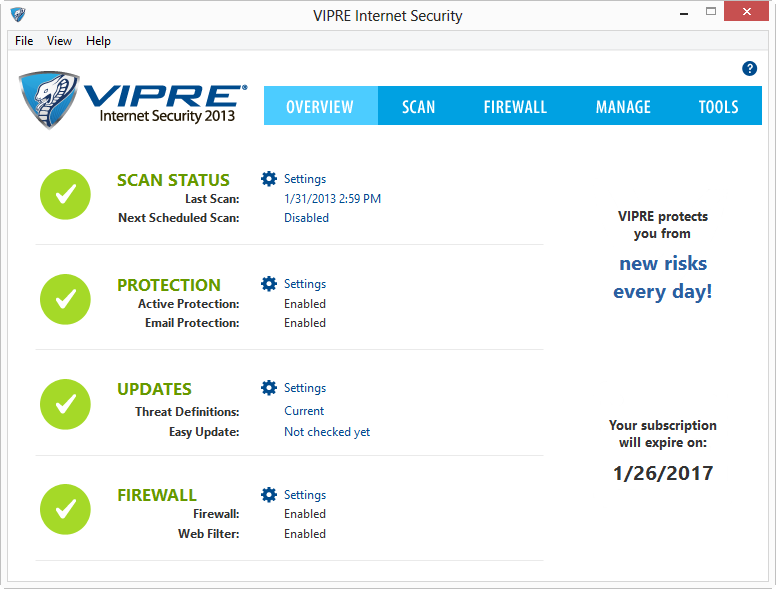Click the Next Scheduled Scan 'Disabled' link
The width and height of the screenshot is (776, 589).
(306, 218)
